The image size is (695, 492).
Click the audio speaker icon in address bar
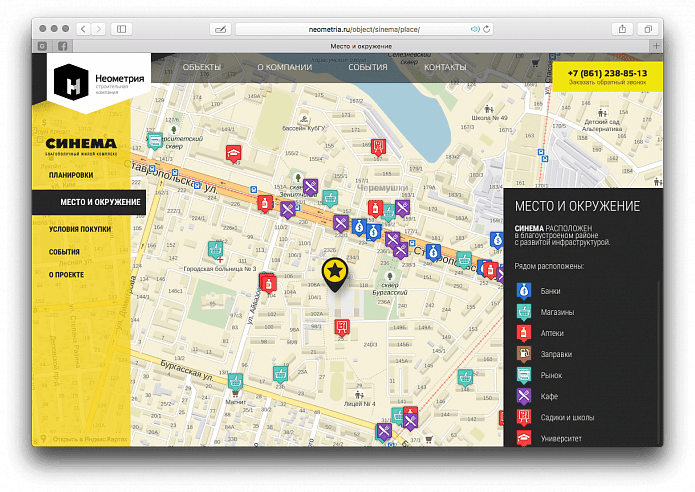(x=475, y=29)
